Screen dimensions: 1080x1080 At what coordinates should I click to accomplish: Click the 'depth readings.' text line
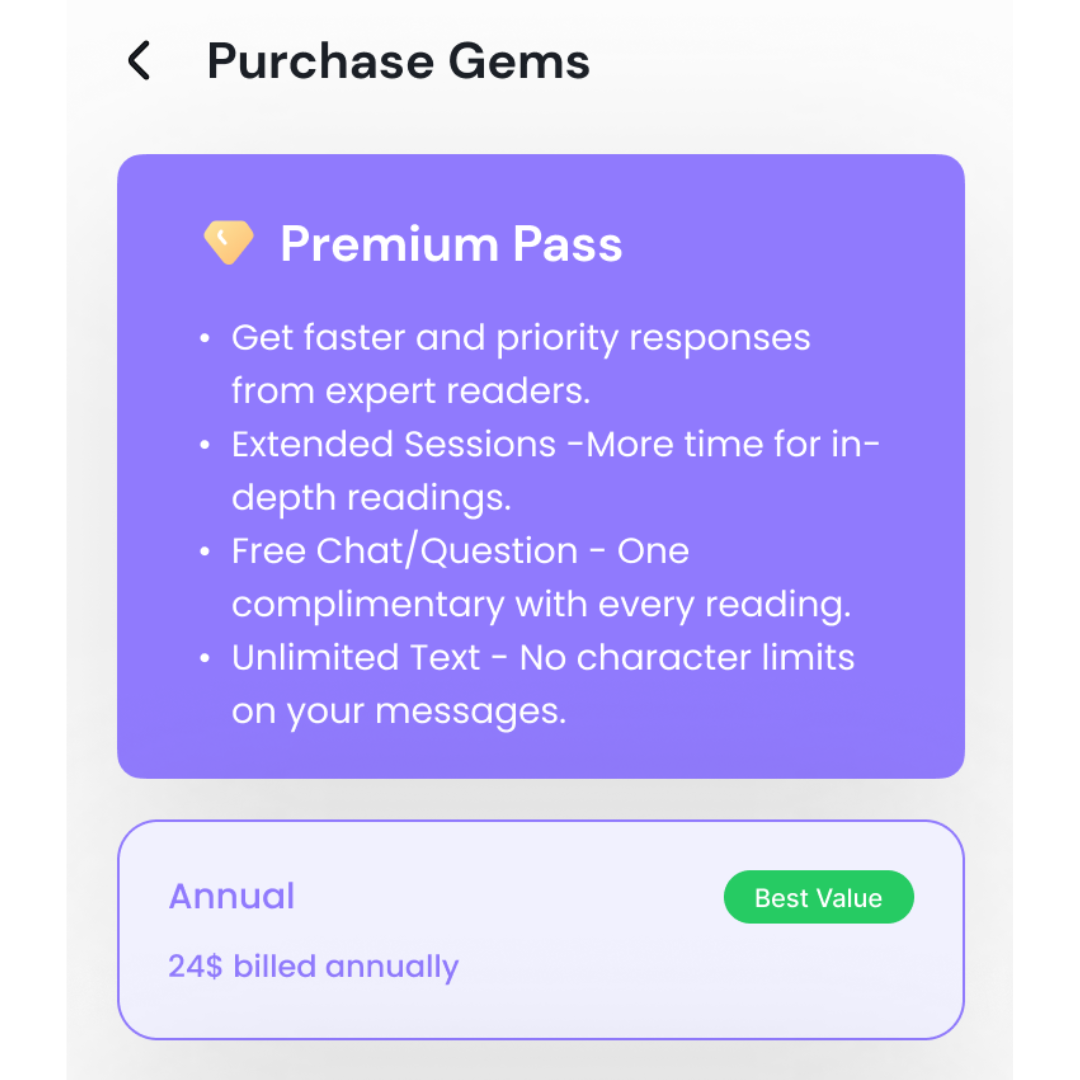pyautogui.click(x=371, y=498)
